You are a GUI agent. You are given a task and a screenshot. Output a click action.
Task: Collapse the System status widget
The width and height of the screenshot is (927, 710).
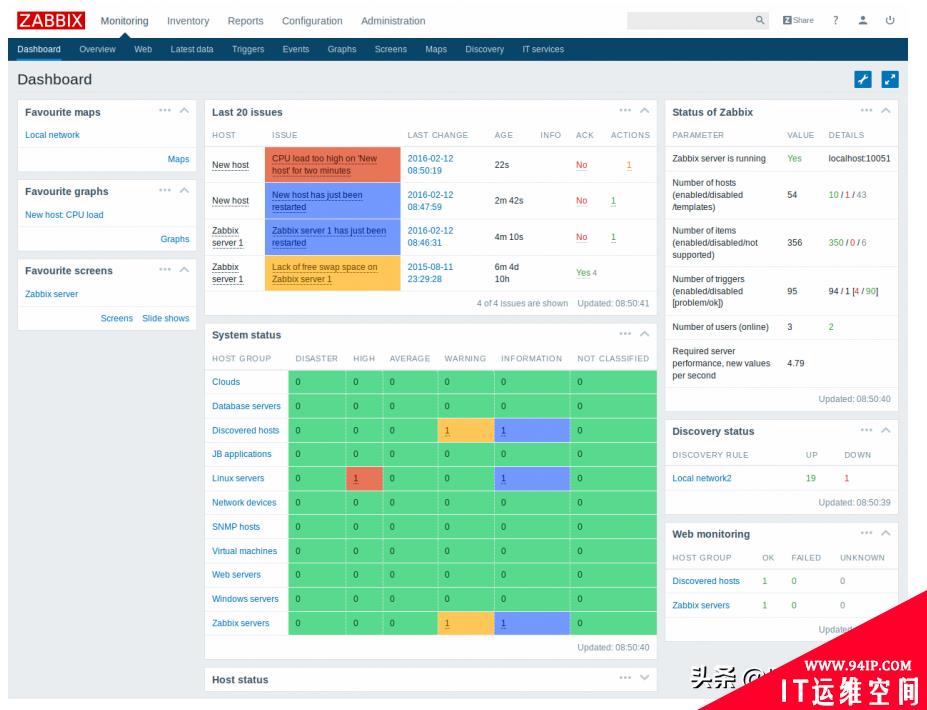pos(644,334)
